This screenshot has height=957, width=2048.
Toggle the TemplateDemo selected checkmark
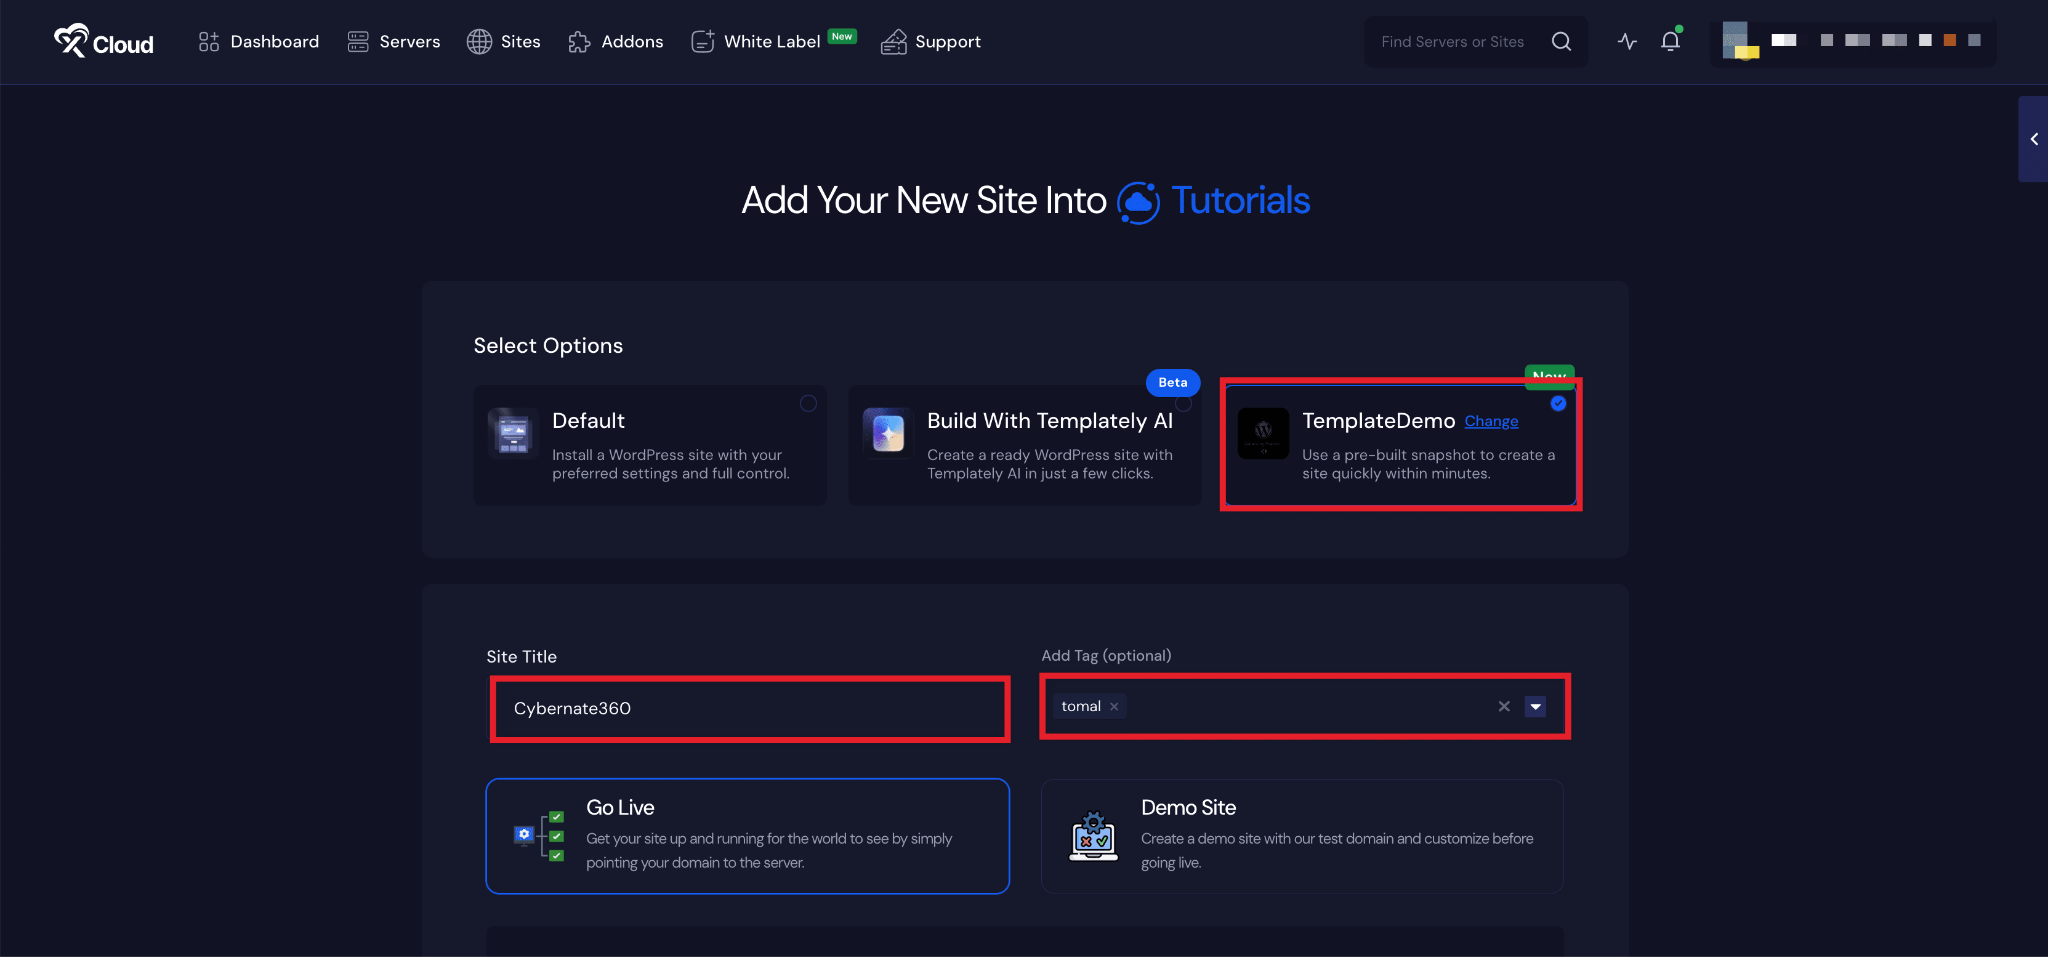(1558, 403)
